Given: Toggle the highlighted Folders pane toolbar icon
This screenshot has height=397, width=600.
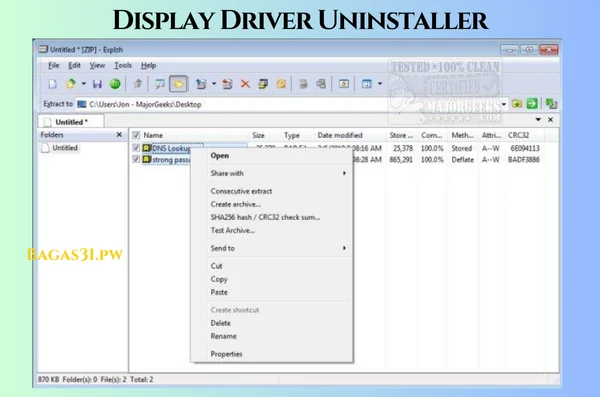Looking at the screenshot, I should click(x=178, y=84).
